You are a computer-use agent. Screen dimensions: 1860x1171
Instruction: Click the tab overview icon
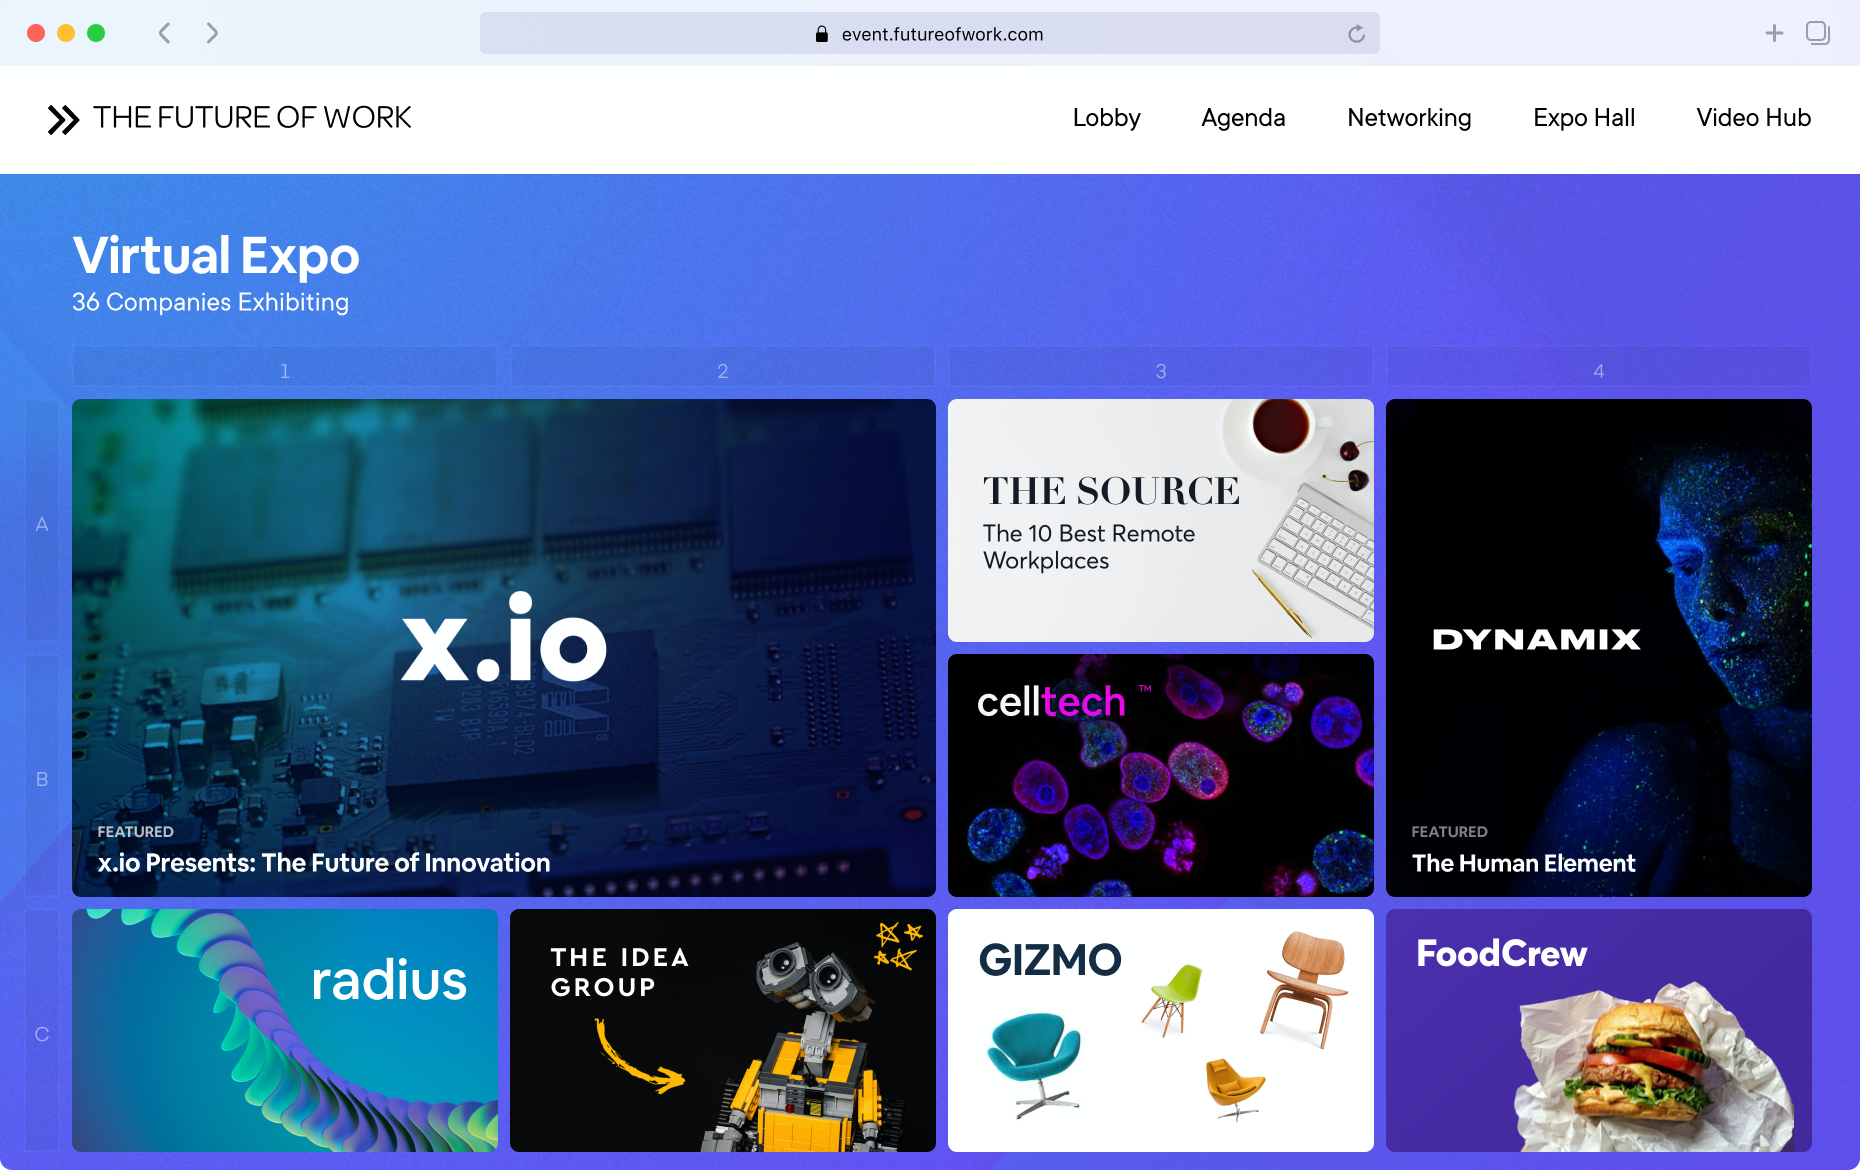tap(1817, 33)
